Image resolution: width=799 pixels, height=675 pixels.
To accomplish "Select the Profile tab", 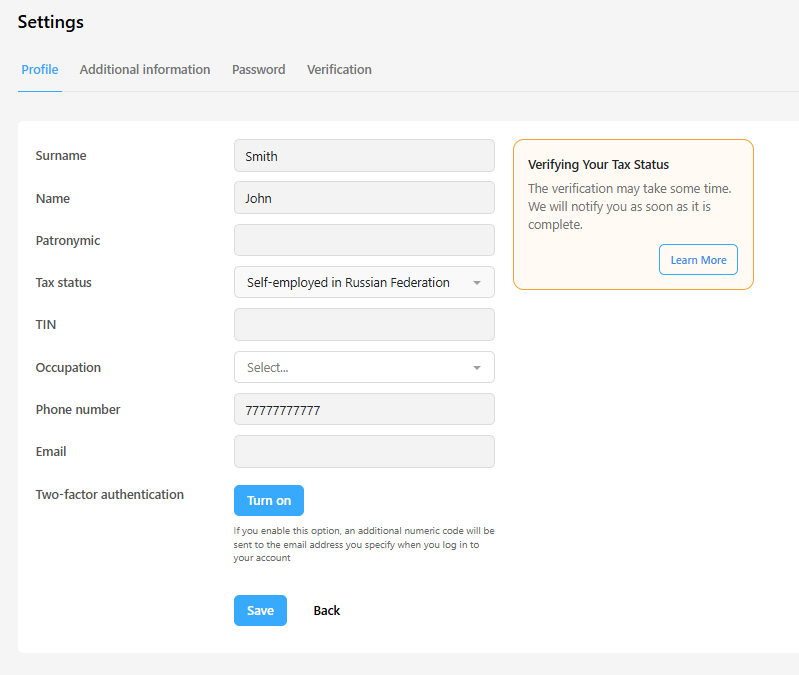I will 40,70.
